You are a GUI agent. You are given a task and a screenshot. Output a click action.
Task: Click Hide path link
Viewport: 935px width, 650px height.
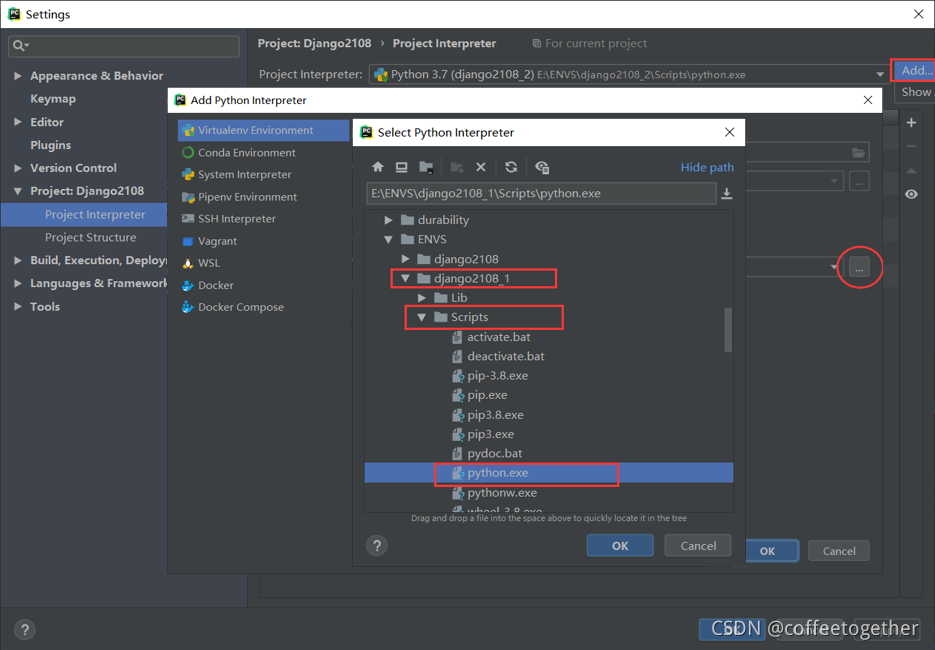coord(707,168)
